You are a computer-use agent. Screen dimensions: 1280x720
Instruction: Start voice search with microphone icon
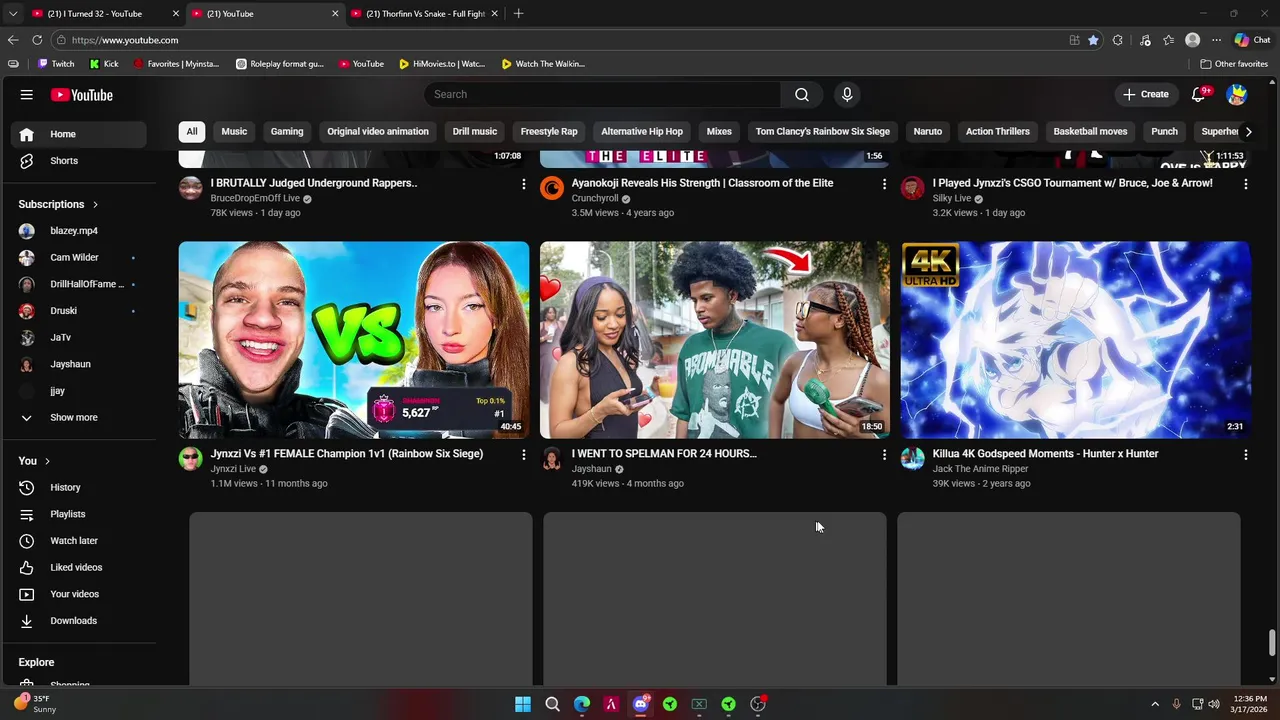point(847,94)
